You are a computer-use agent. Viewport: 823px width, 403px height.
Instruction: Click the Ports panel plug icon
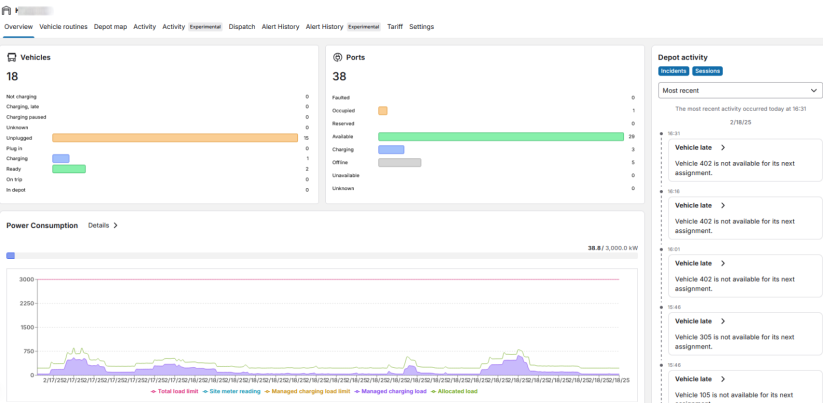337,58
